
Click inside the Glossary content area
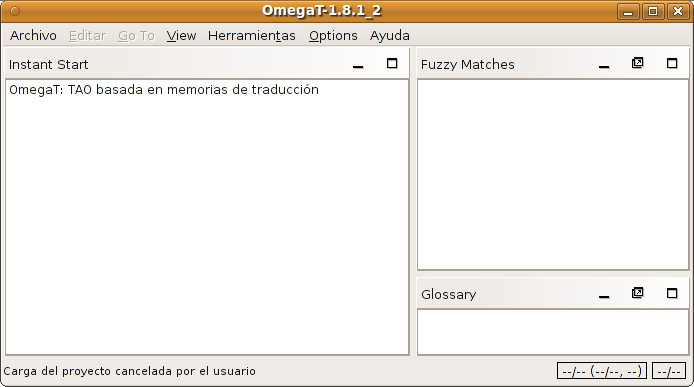tap(553, 332)
